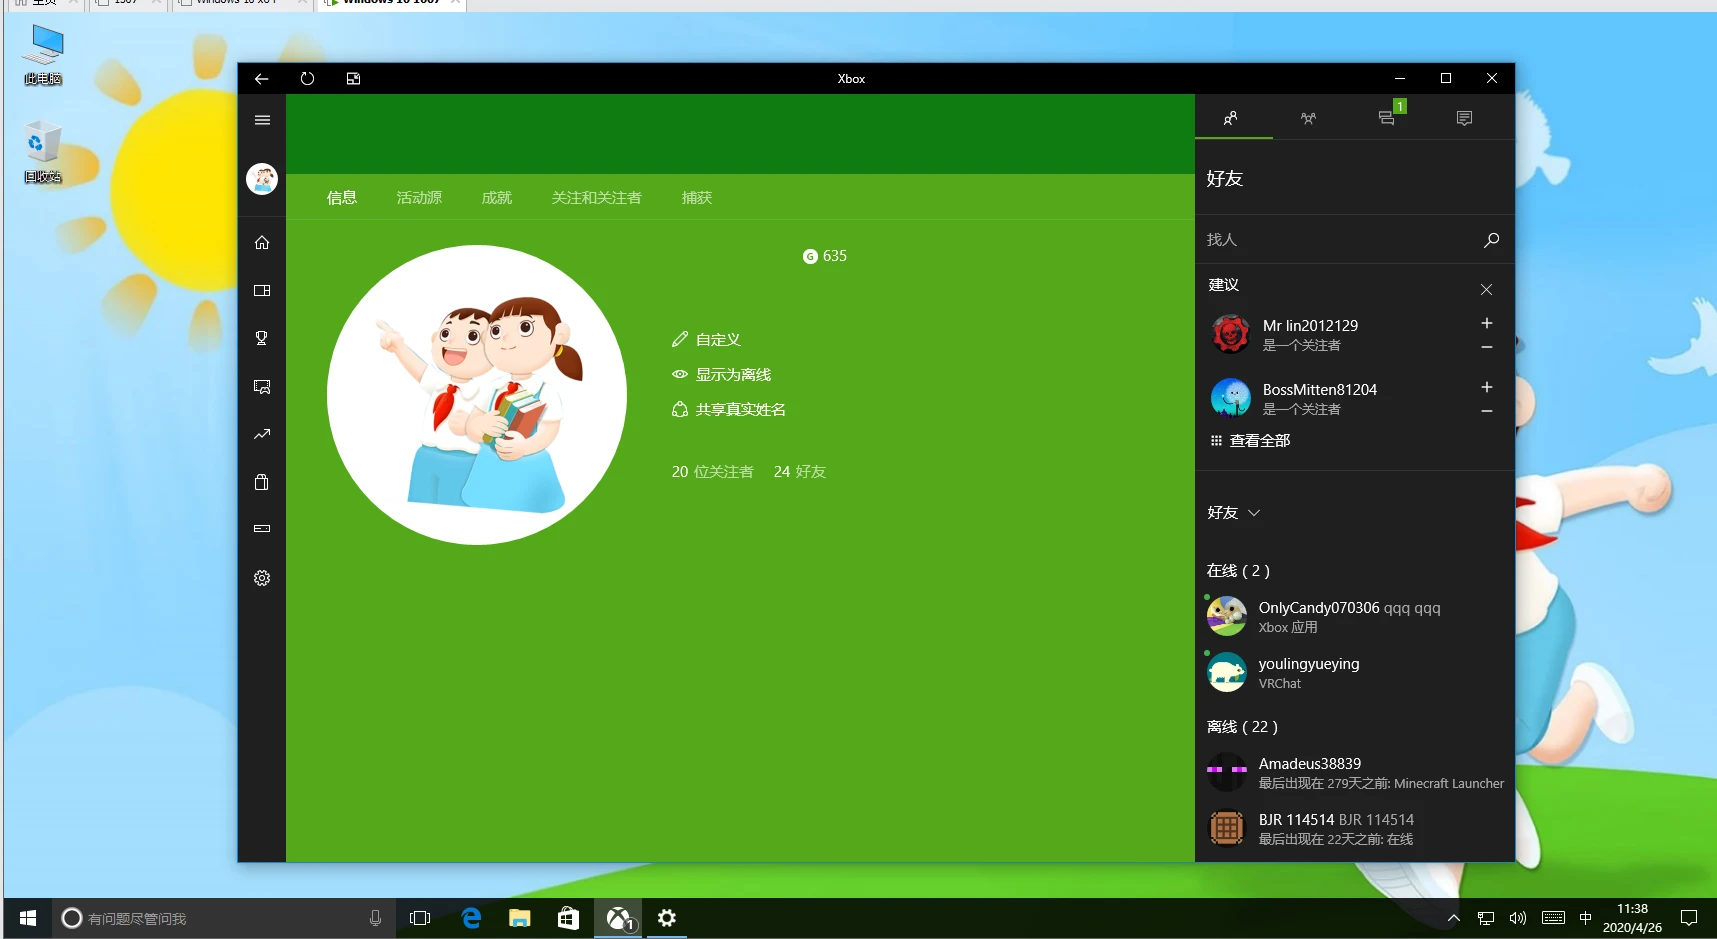Screen dimensions: 1717x939
Task: Open Achievements trophy icon in sidebar
Action: [262, 338]
